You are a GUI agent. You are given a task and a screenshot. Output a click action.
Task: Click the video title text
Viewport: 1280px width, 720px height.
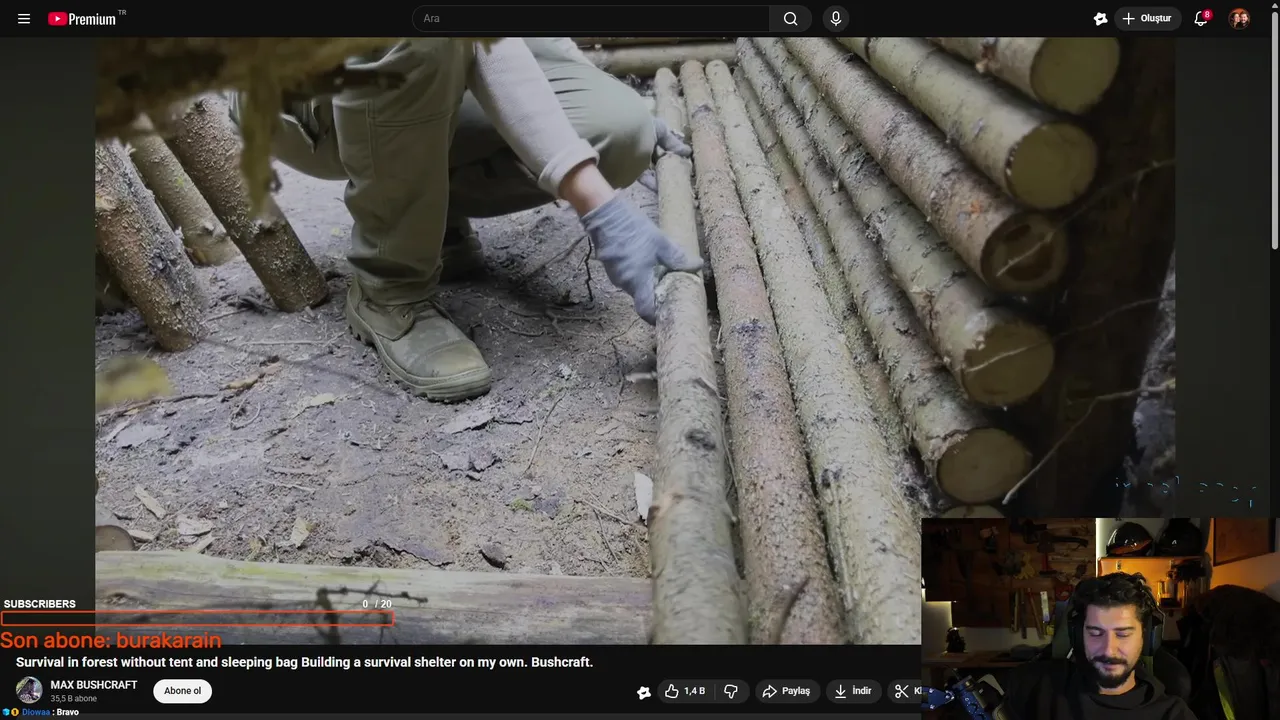coord(304,662)
